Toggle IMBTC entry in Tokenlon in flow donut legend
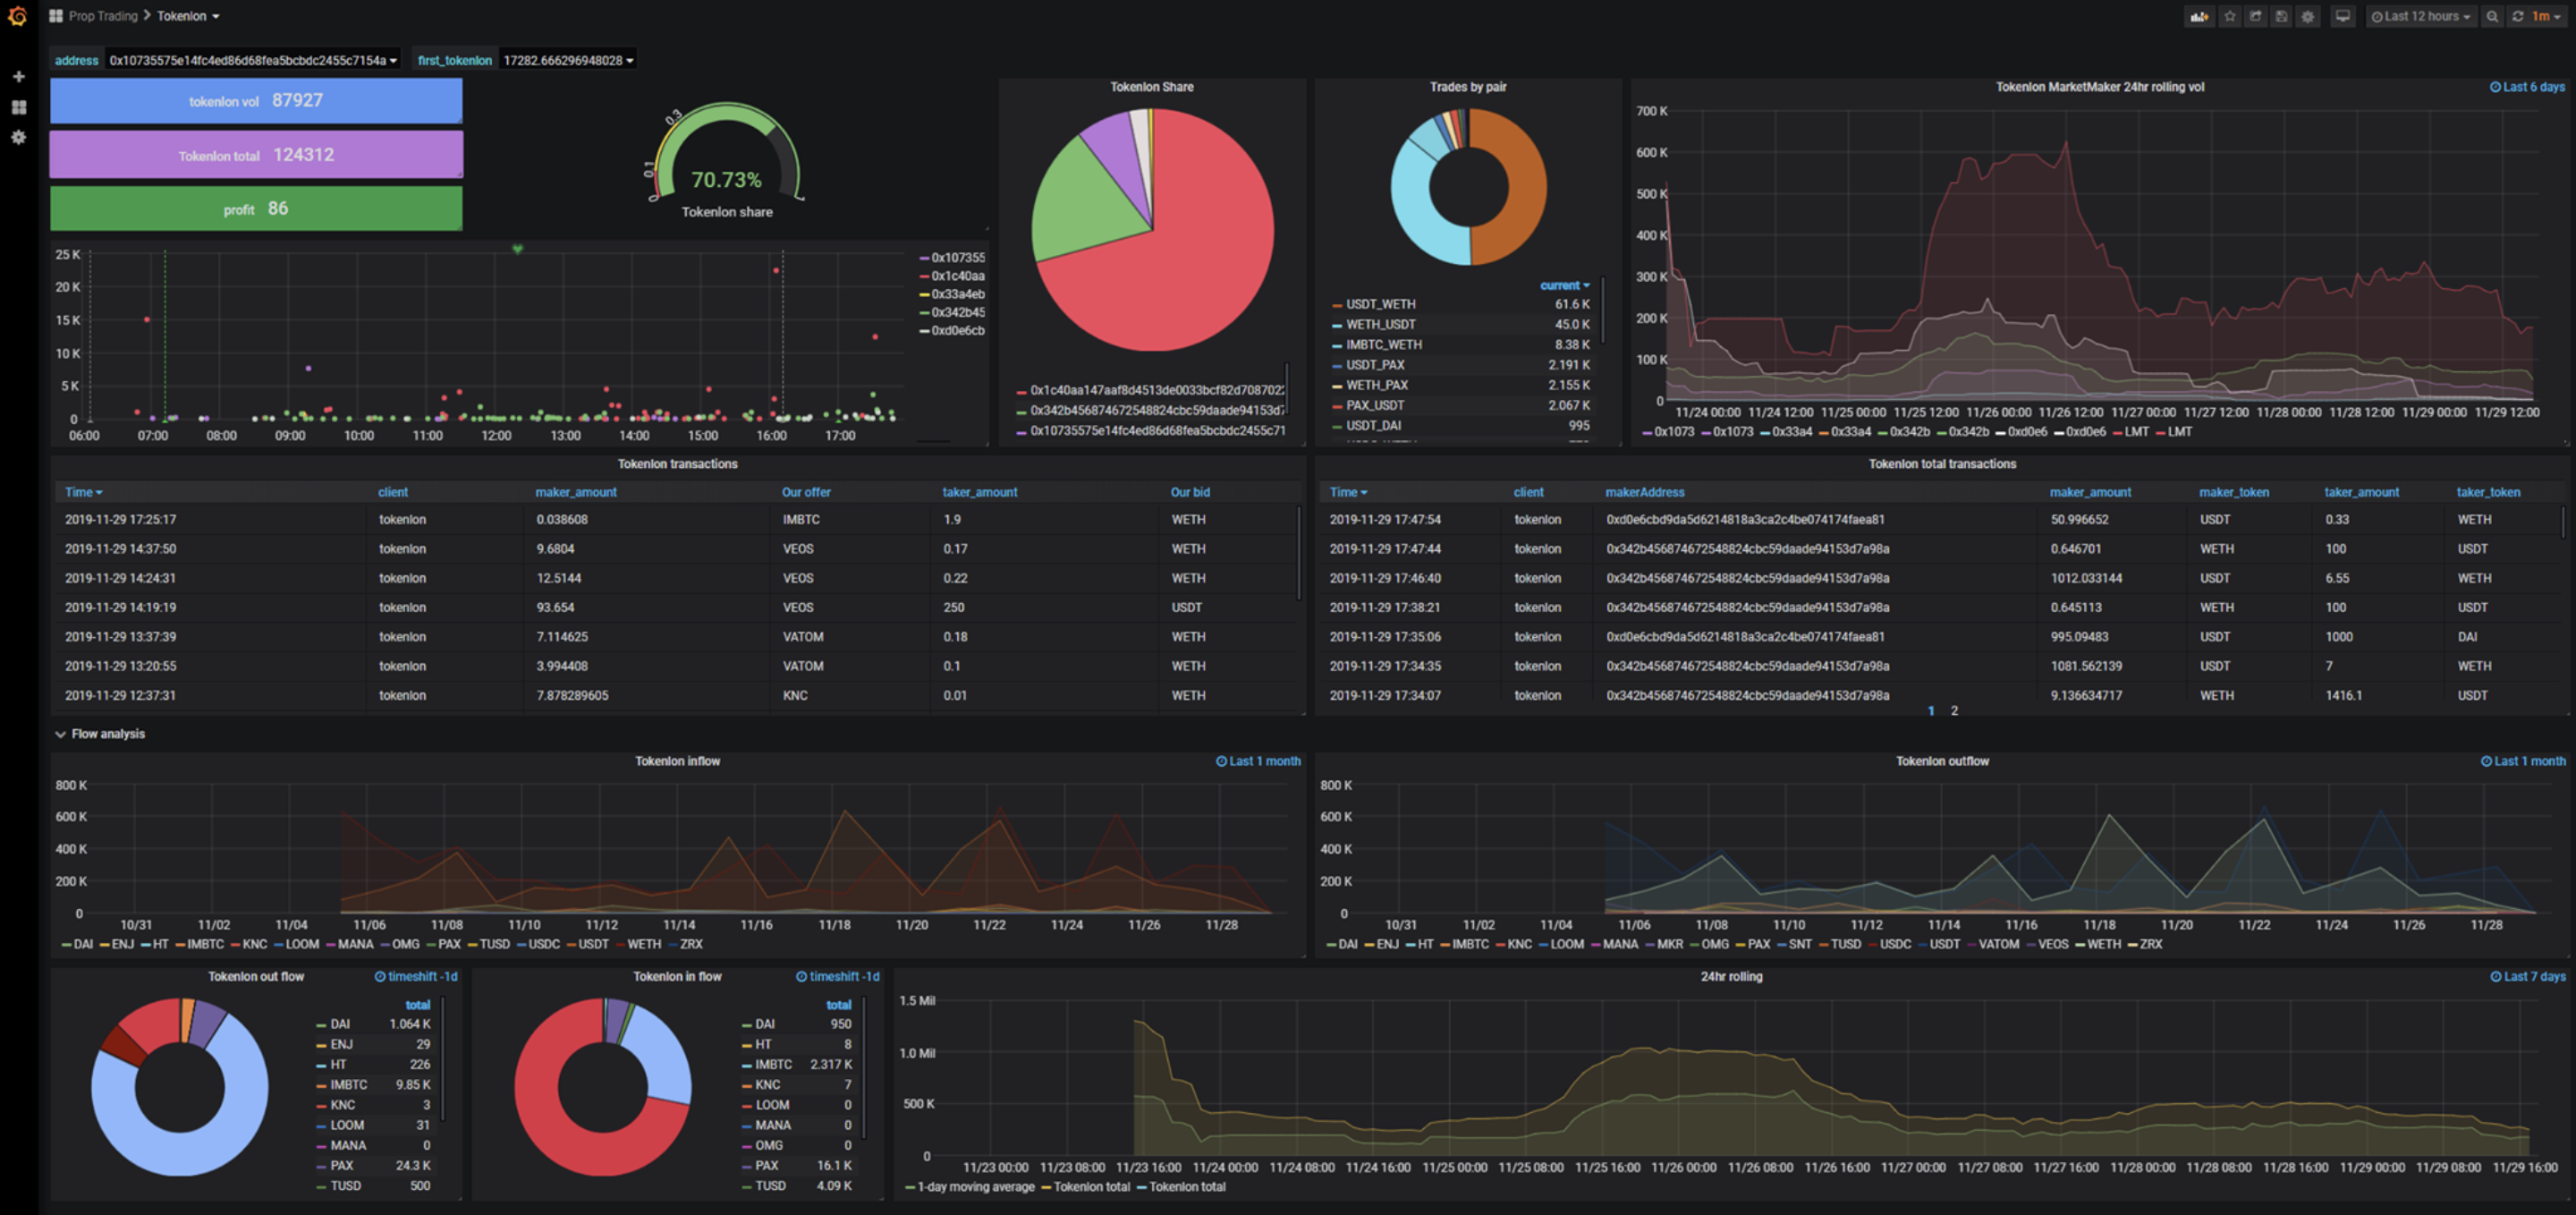 [x=773, y=1064]
